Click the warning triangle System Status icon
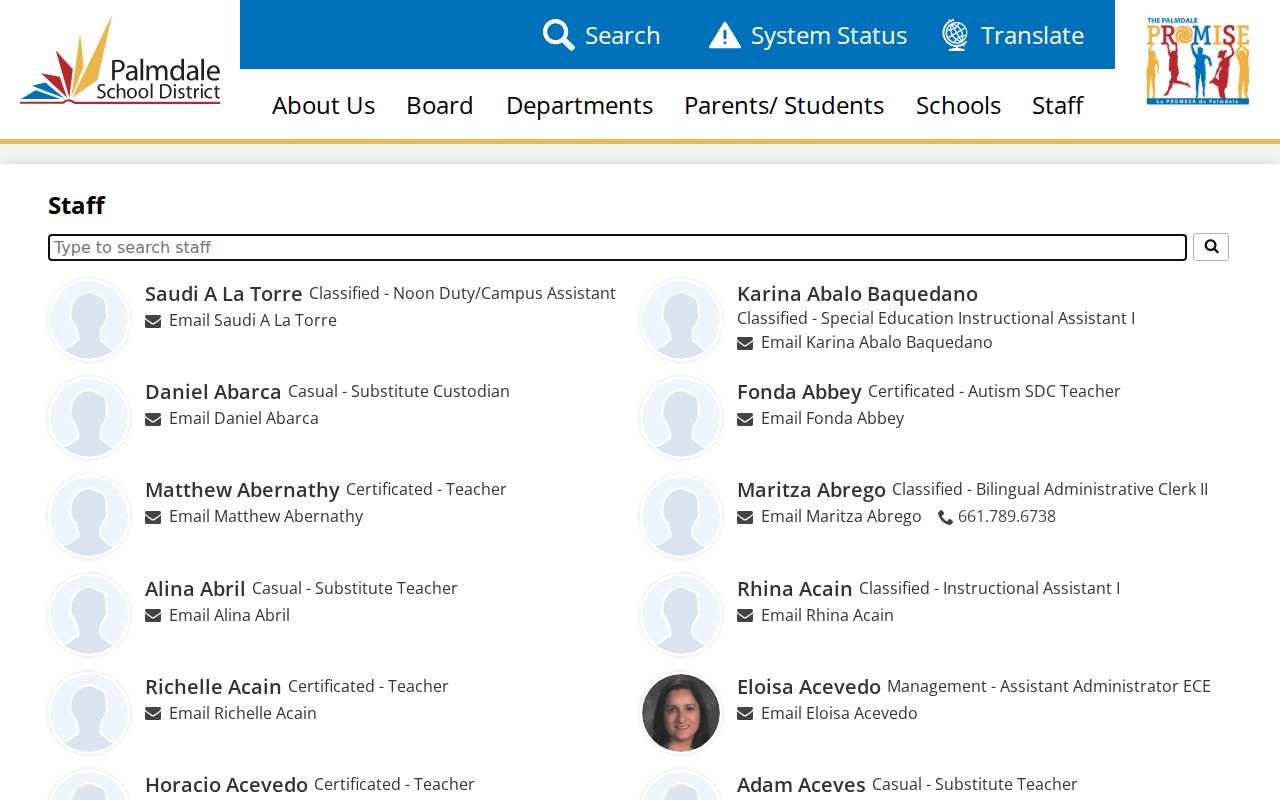The image size is (1280, 800). (725, 35)
